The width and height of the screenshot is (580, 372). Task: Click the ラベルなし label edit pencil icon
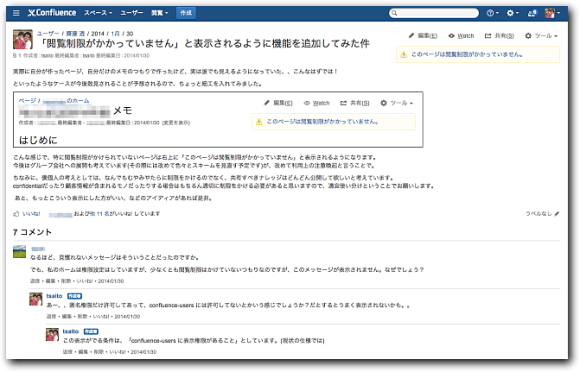[557, 214]
